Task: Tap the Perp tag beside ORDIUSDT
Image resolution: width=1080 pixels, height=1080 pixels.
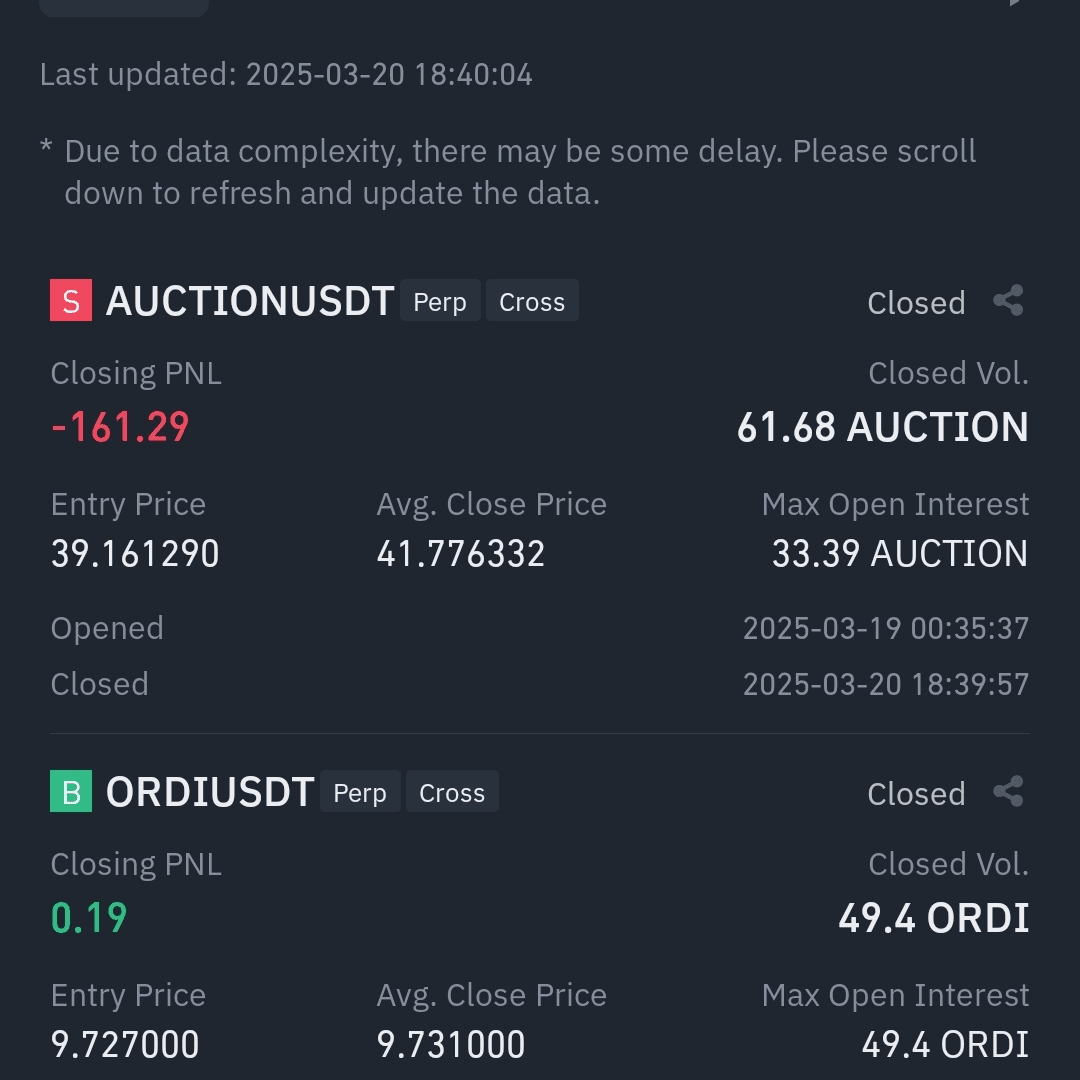Action: point(360,791)
